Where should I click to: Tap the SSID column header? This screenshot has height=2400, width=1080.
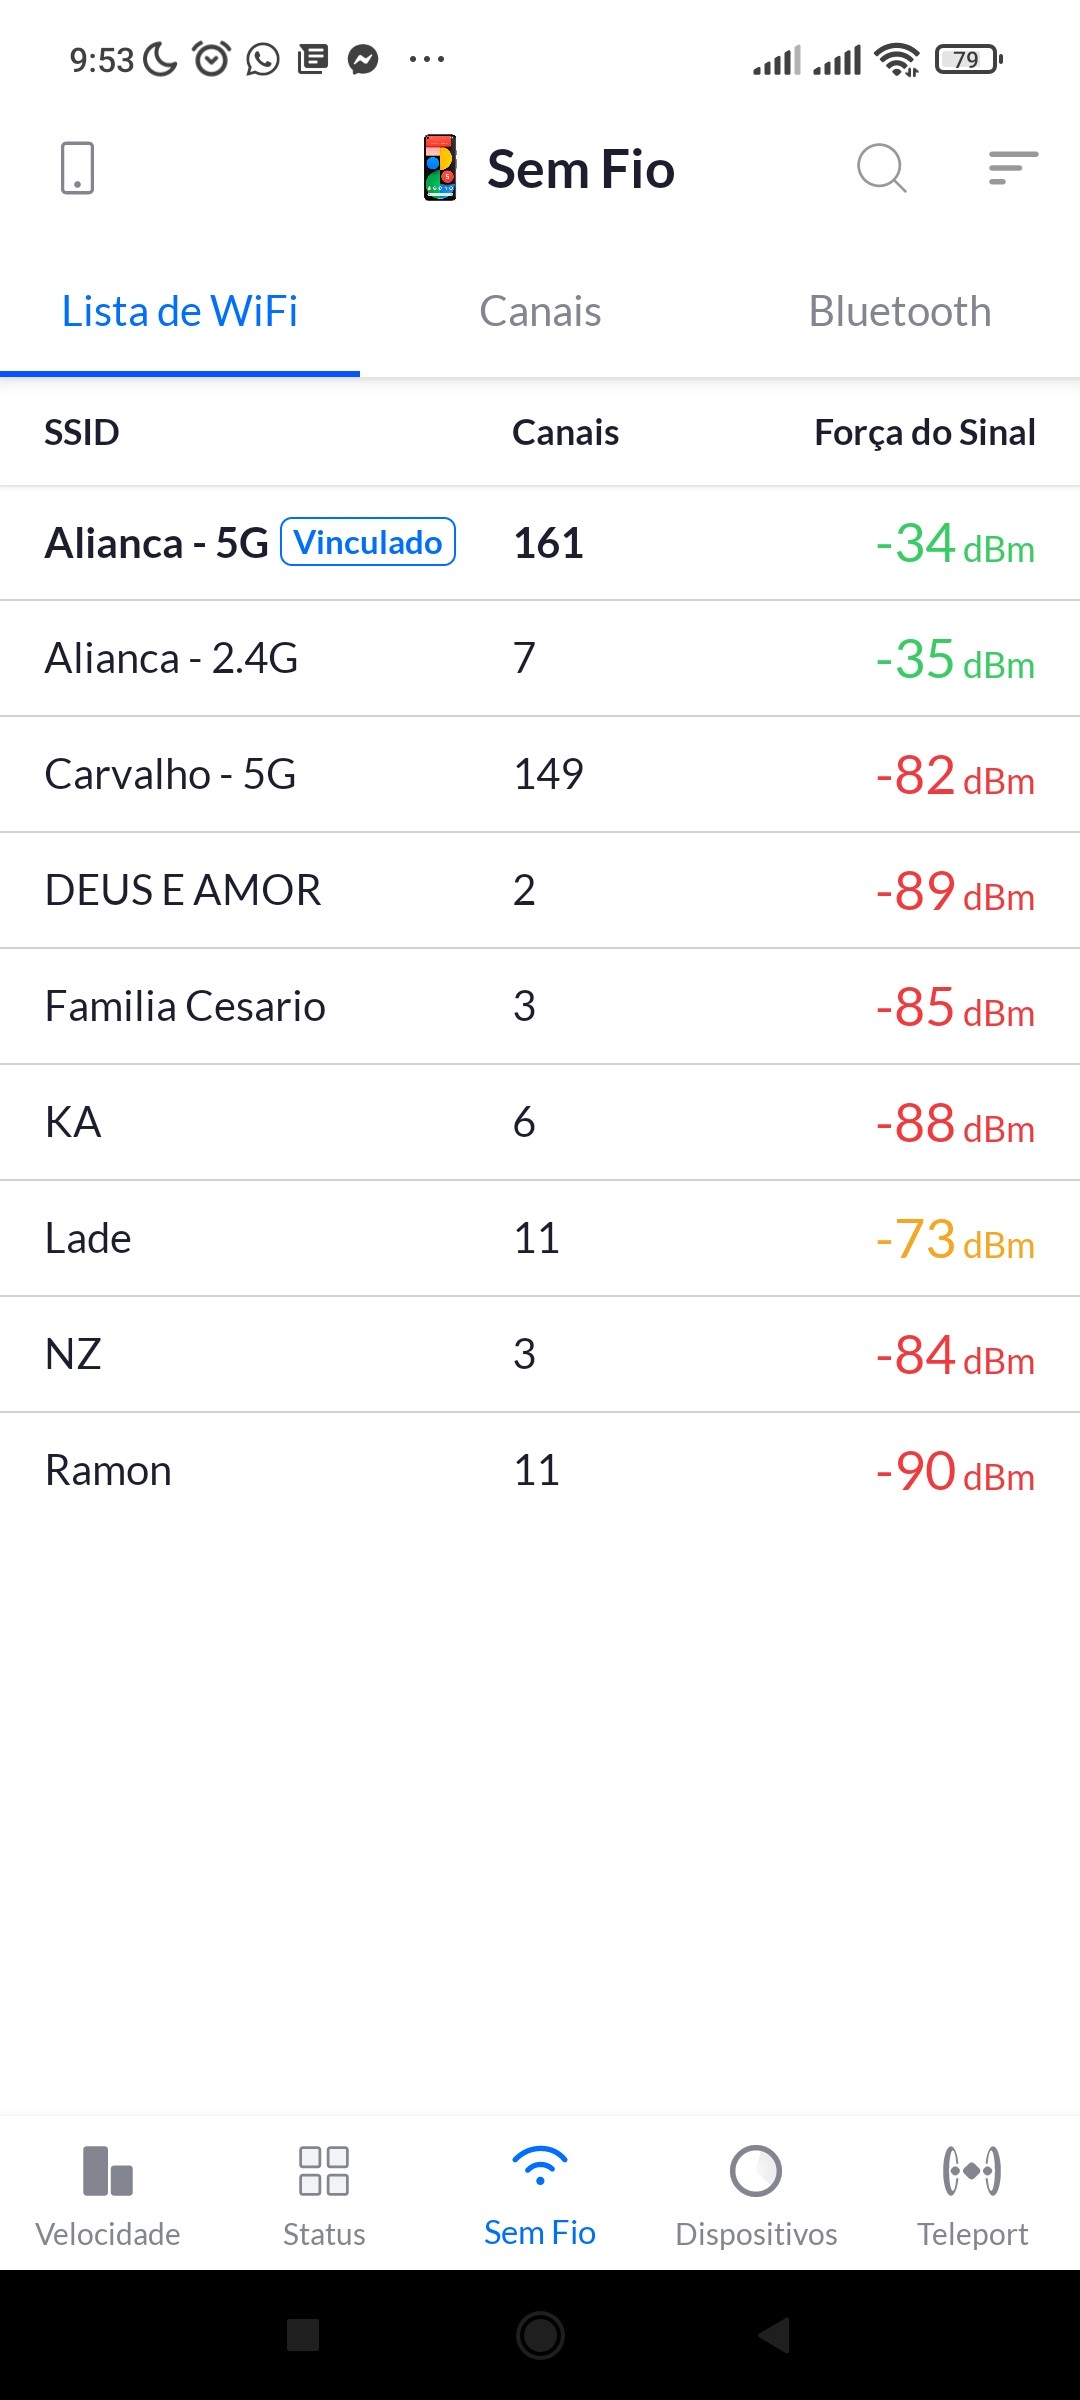click(82, 433)
